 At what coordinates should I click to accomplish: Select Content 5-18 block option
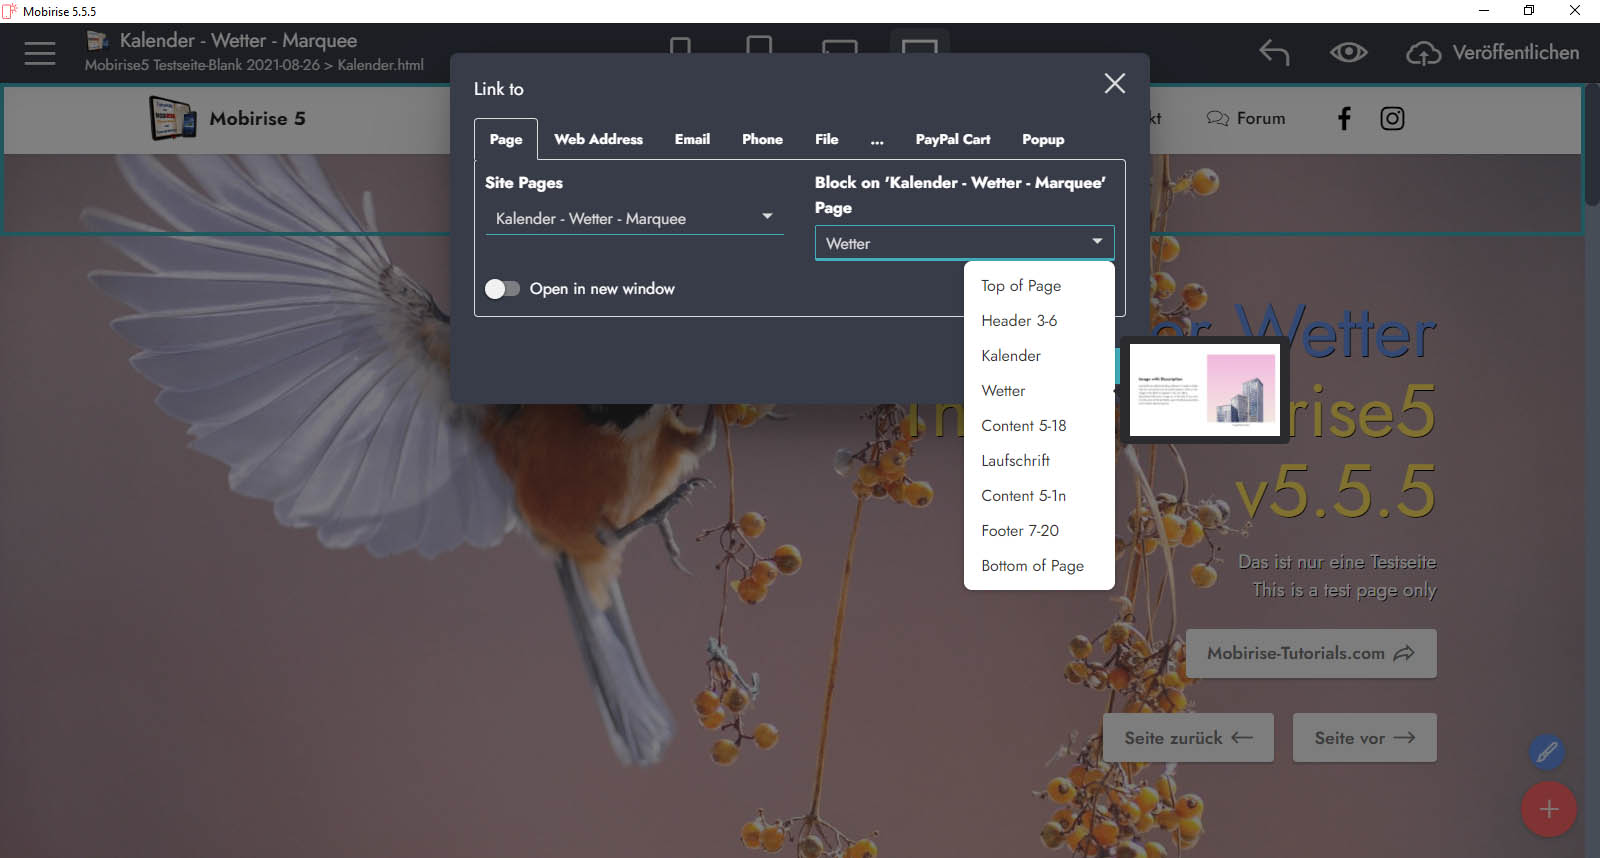1039,426
